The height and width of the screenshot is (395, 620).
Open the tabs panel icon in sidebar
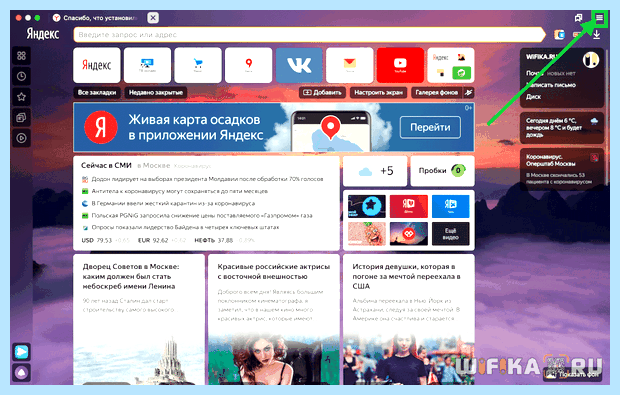(21, 117)
